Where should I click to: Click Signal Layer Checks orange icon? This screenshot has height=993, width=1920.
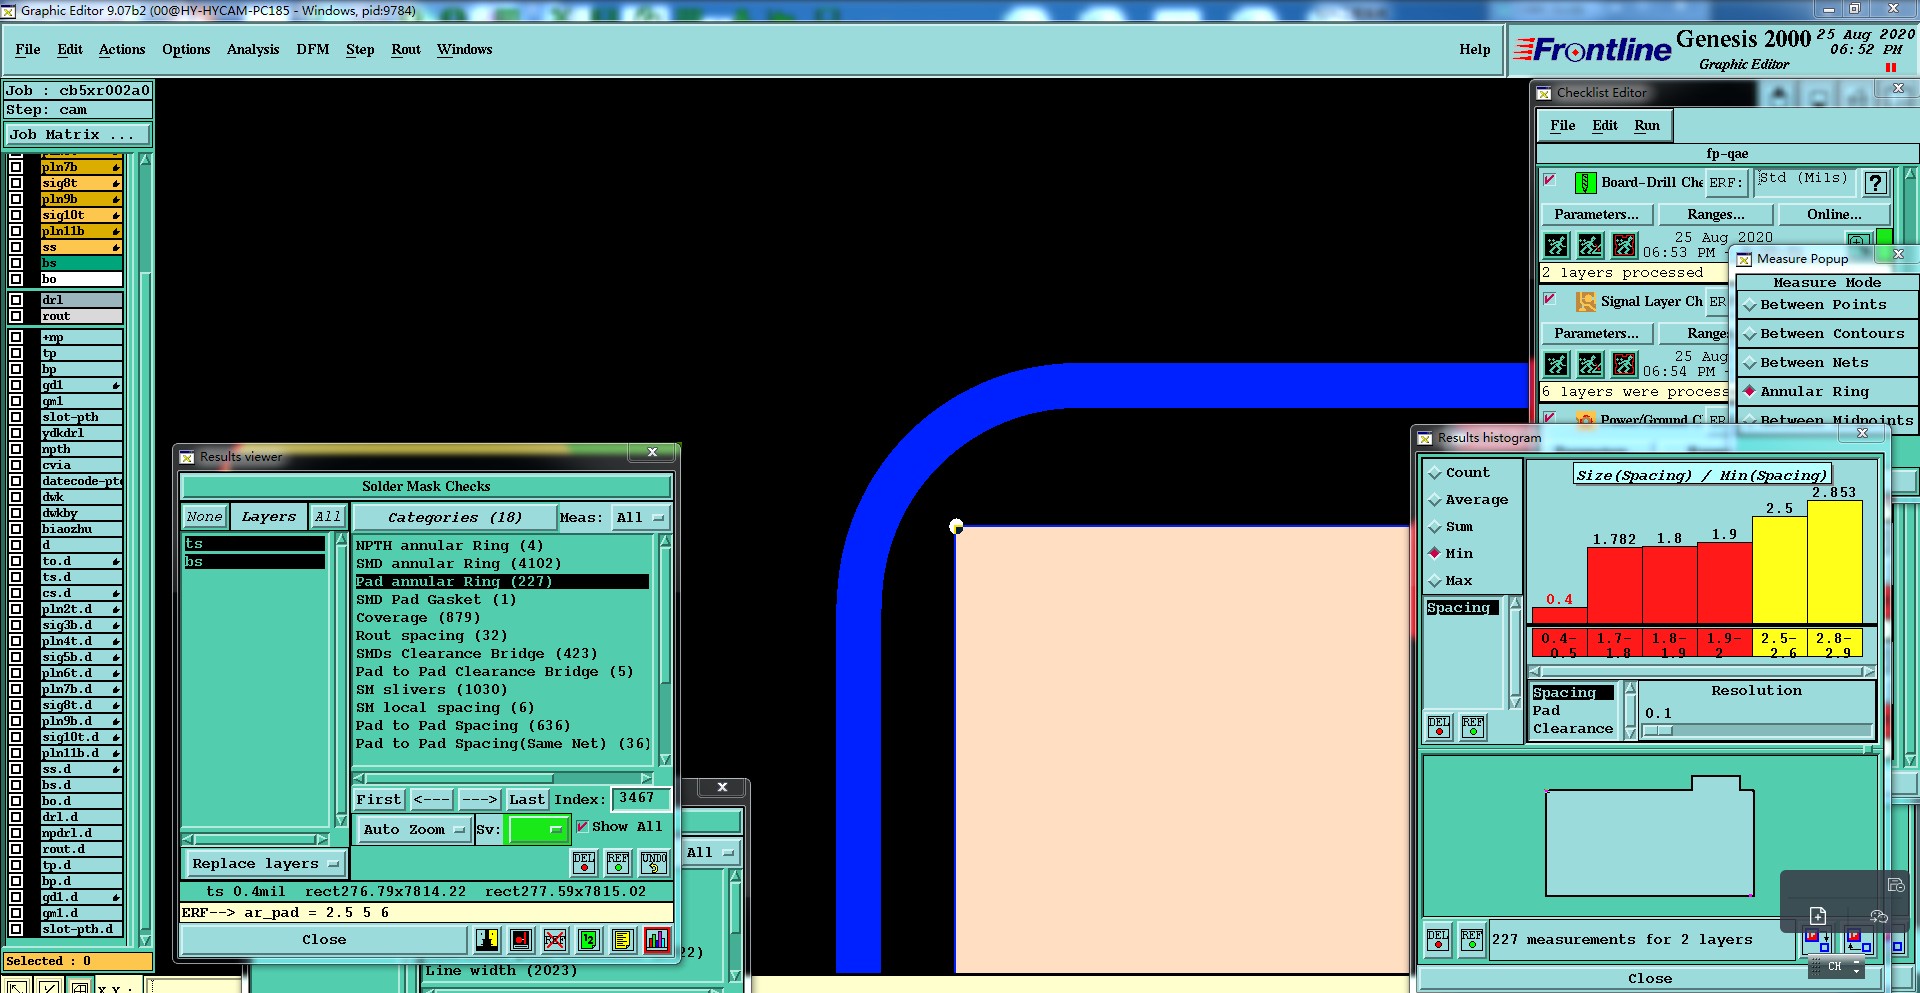click(1586, 302)
